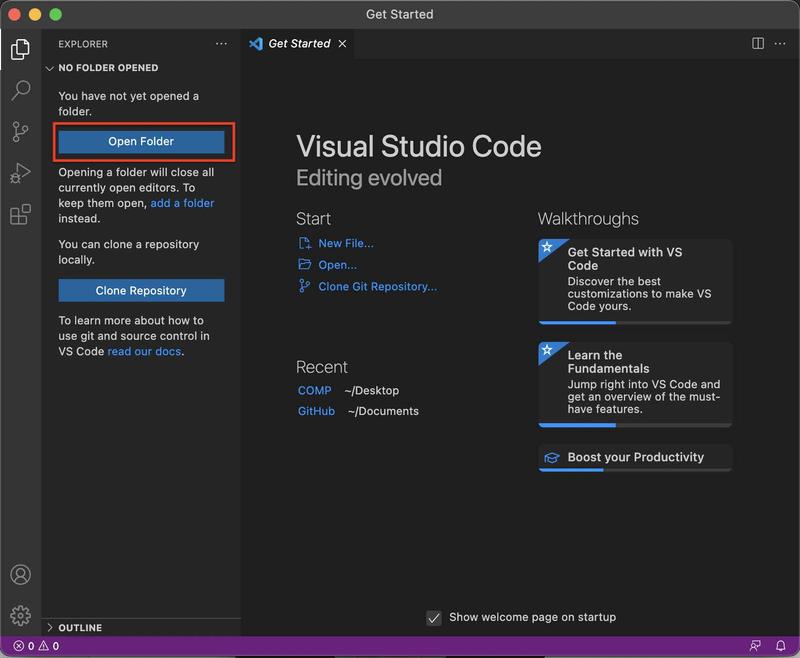
Task: Open the Extensions view
Action: (x=20, y=214)
